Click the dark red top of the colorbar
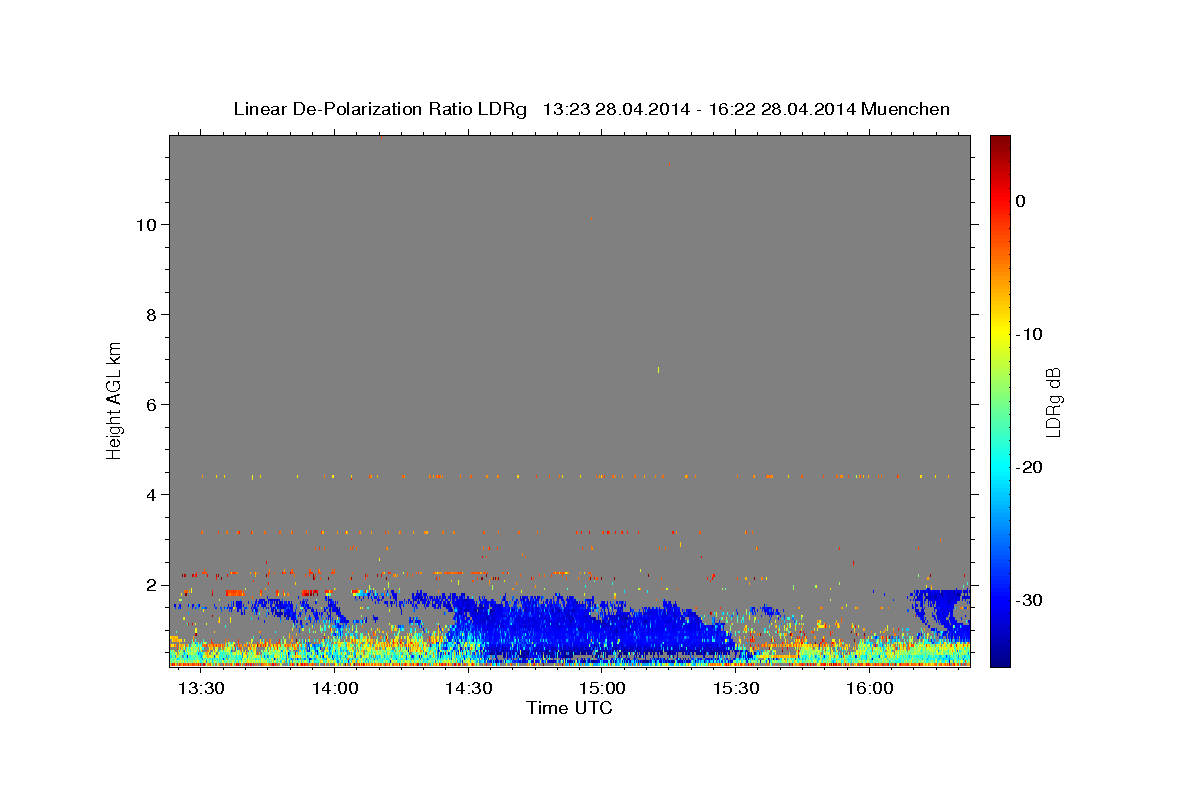Screen dimensions: 1200x800 [x=1000, y=143]
